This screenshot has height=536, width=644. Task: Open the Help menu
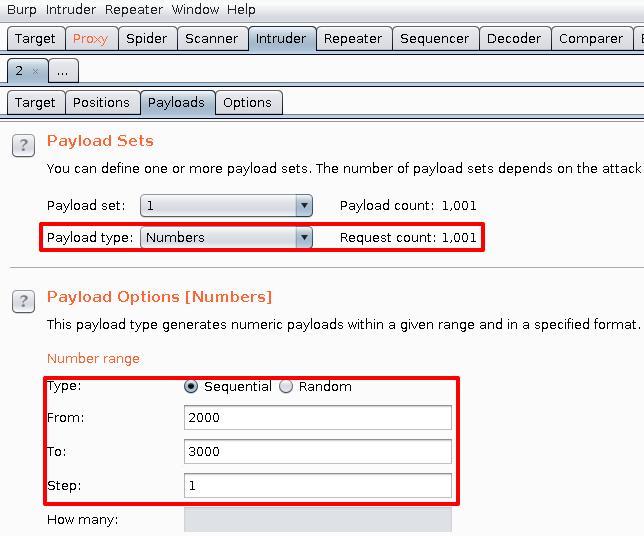241,9
